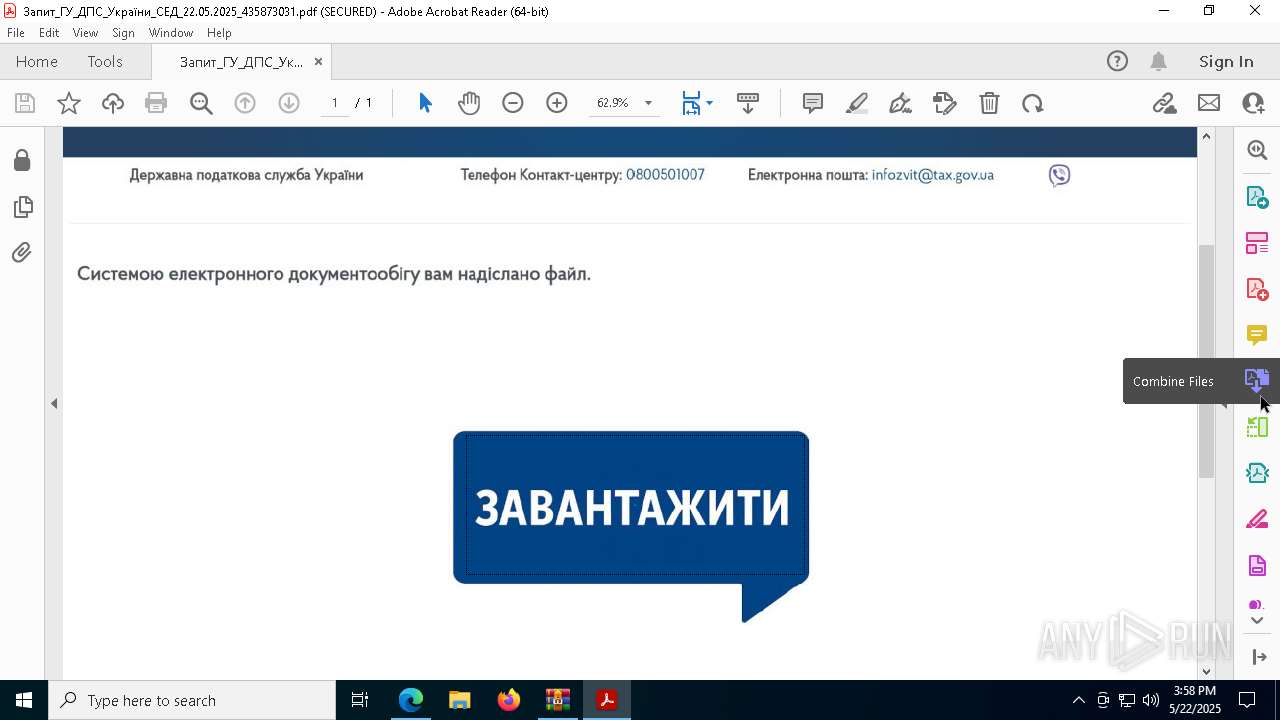Click the taskbar search box
Viewport: 1280px width, 720px height.
192,700
